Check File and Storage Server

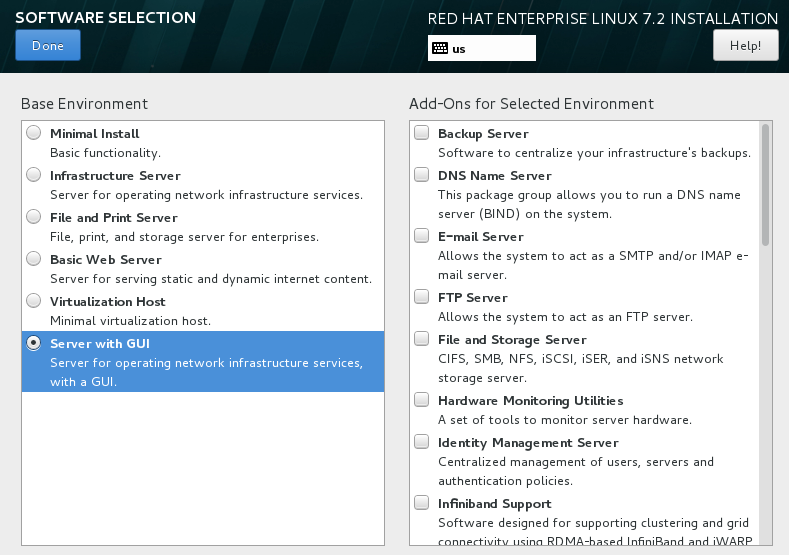click(x=422, y=339)
